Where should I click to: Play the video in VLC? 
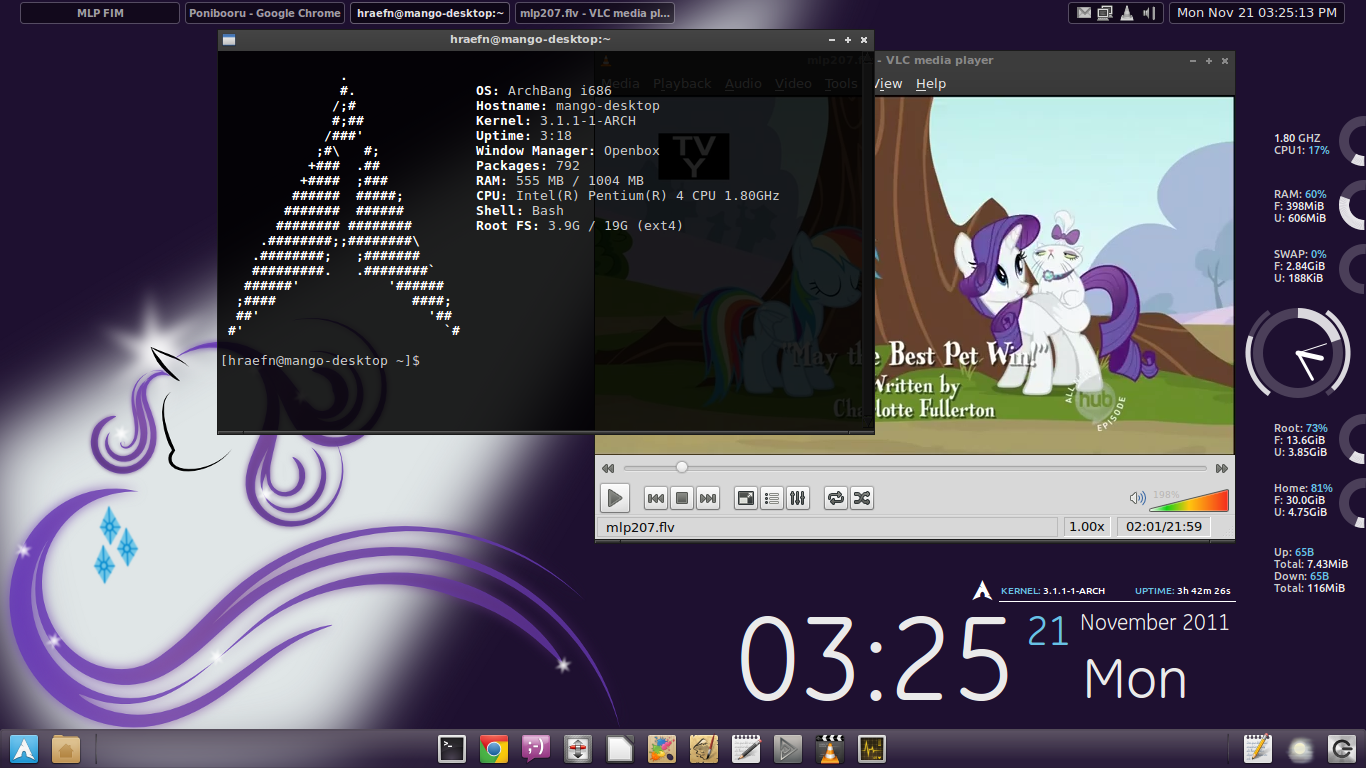(614, 498)
